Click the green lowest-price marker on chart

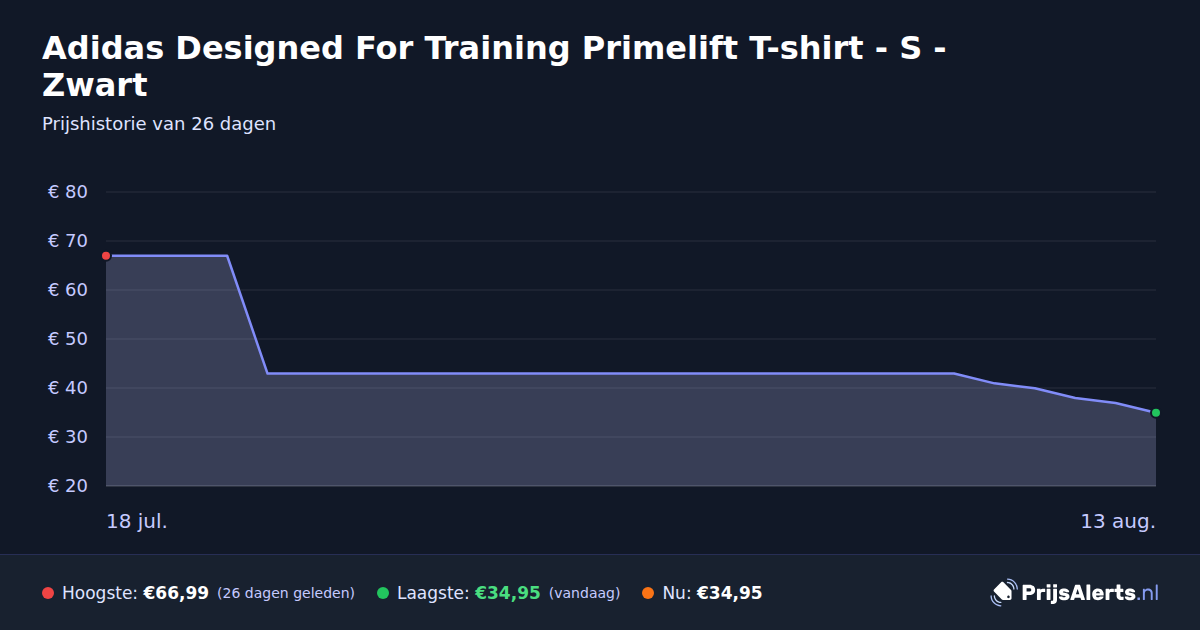(x=1155, y=413)
